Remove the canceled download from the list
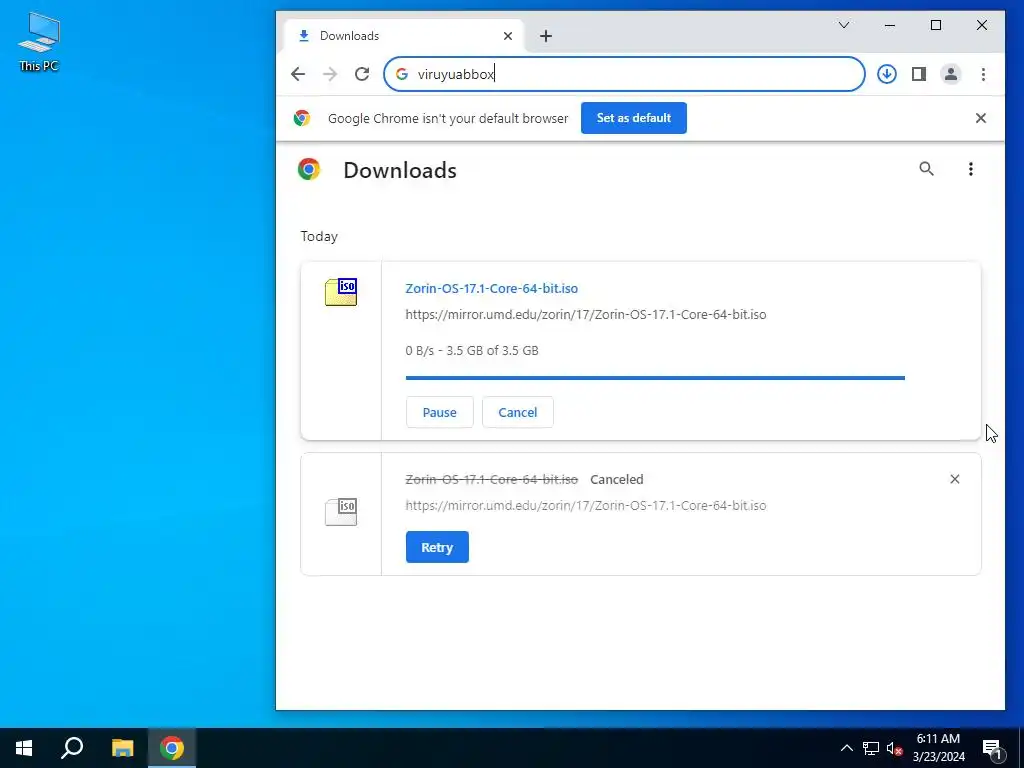Viewport: 1024px width, 768px height. (x=954, y=479)
